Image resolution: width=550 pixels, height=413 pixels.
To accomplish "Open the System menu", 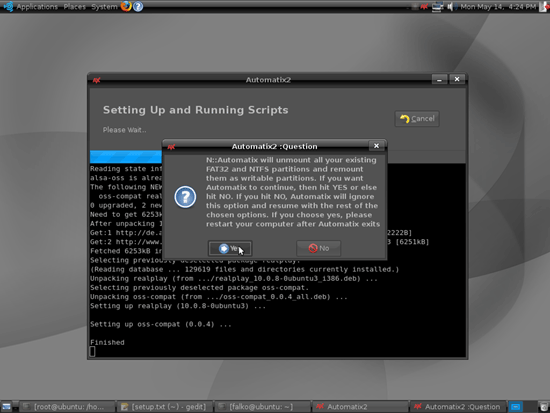I will [104, 7].
